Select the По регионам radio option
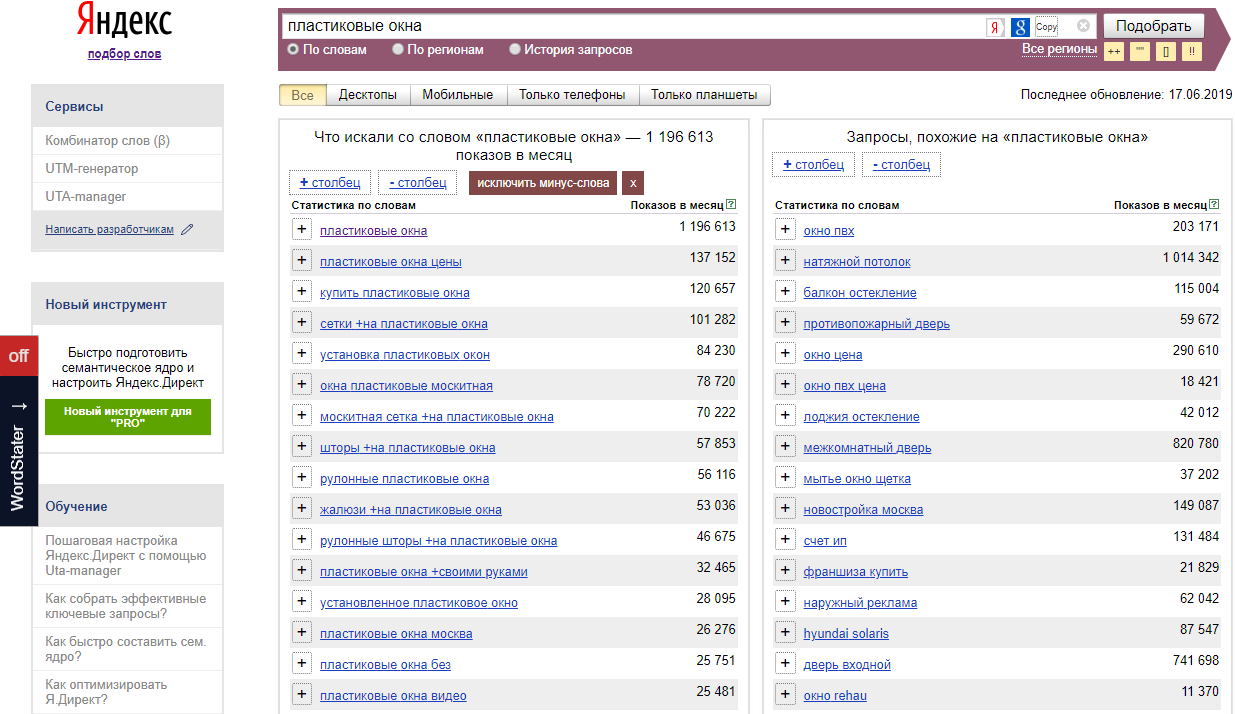 point(398,49)
